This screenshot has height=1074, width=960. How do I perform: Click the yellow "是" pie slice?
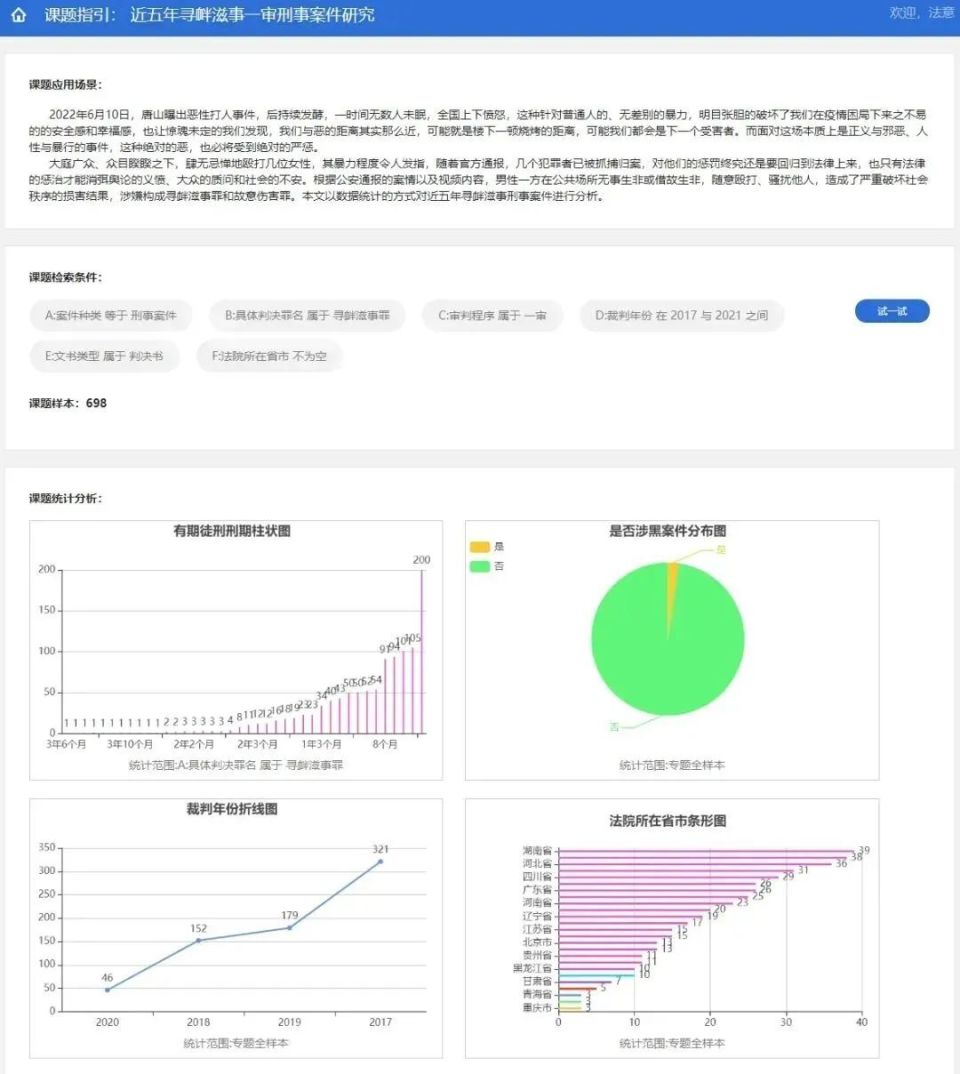tap(672, 575)
